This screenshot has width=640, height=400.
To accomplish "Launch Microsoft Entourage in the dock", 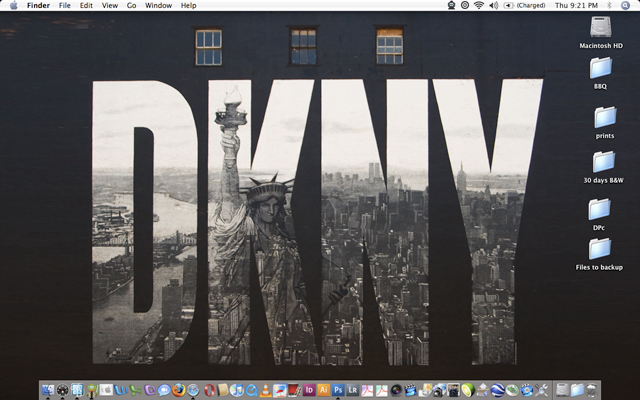I will pyautogui.click(x=150, y=391).
